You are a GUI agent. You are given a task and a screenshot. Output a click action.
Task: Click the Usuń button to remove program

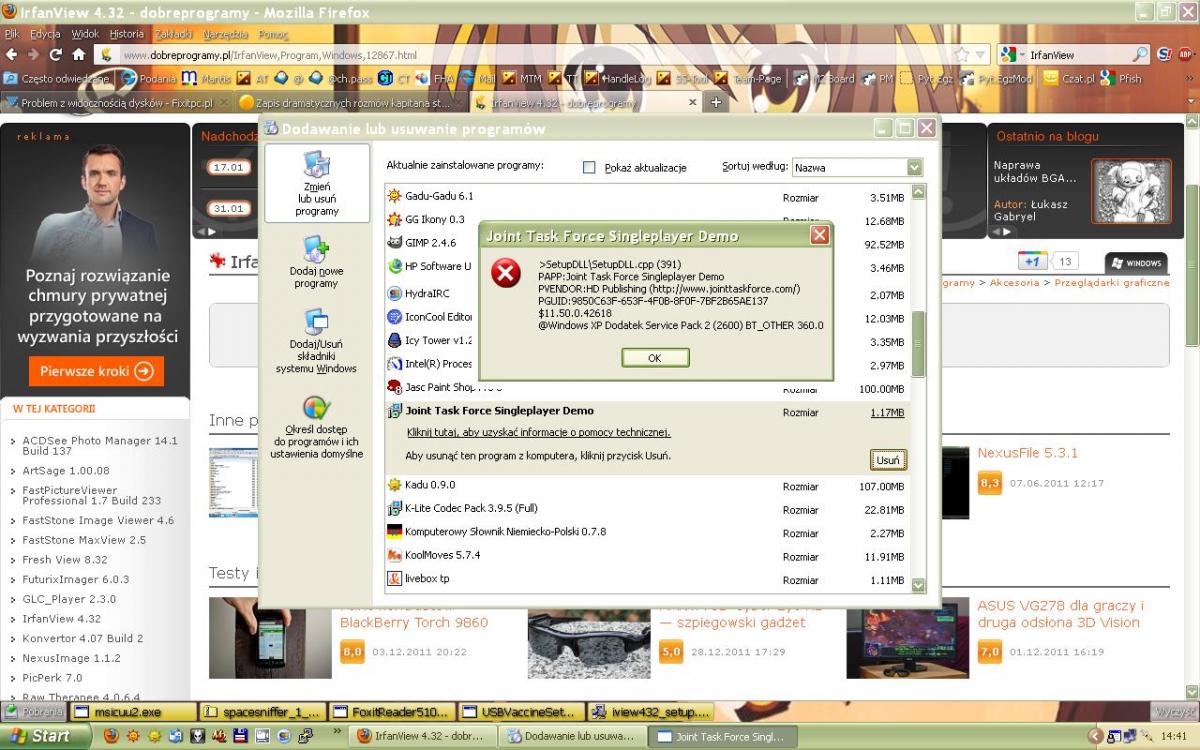click(x=888, y=460)
